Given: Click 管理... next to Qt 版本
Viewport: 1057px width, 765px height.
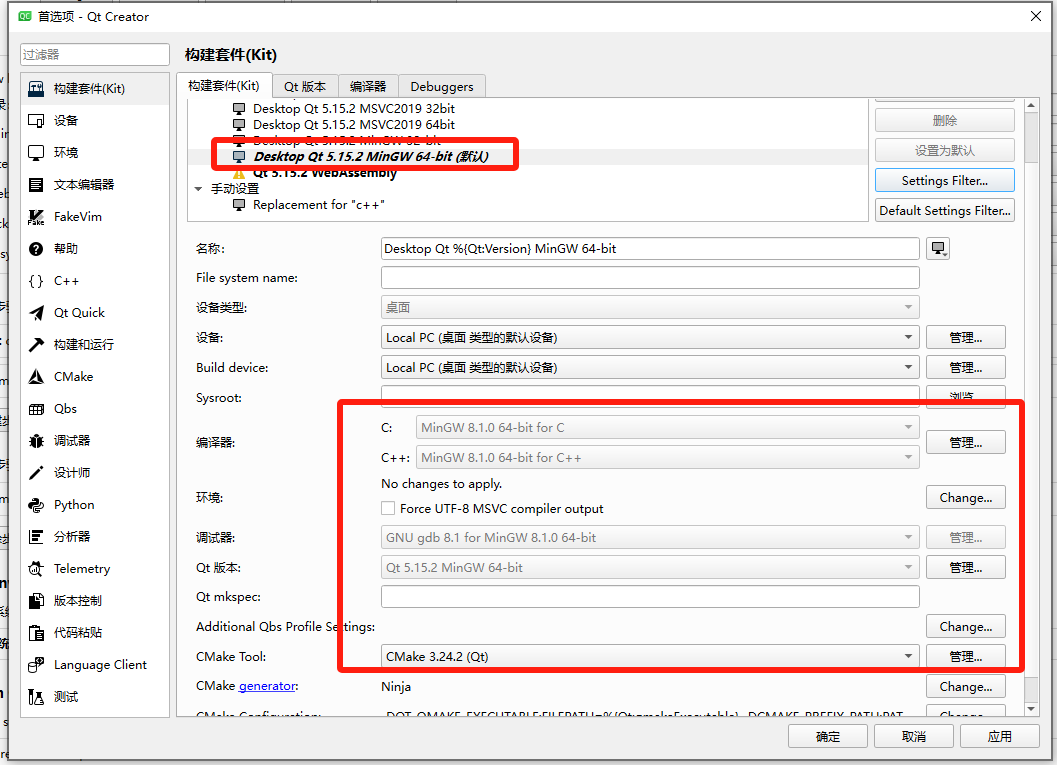Looking at the screenshot, I should tap(966, 568).
